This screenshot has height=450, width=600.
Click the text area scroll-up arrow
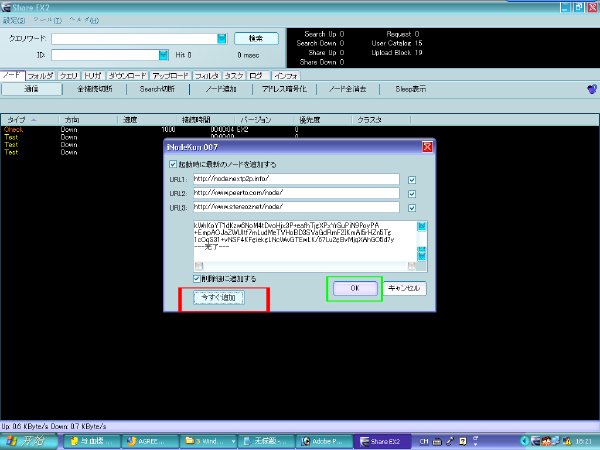click(421, 227)
